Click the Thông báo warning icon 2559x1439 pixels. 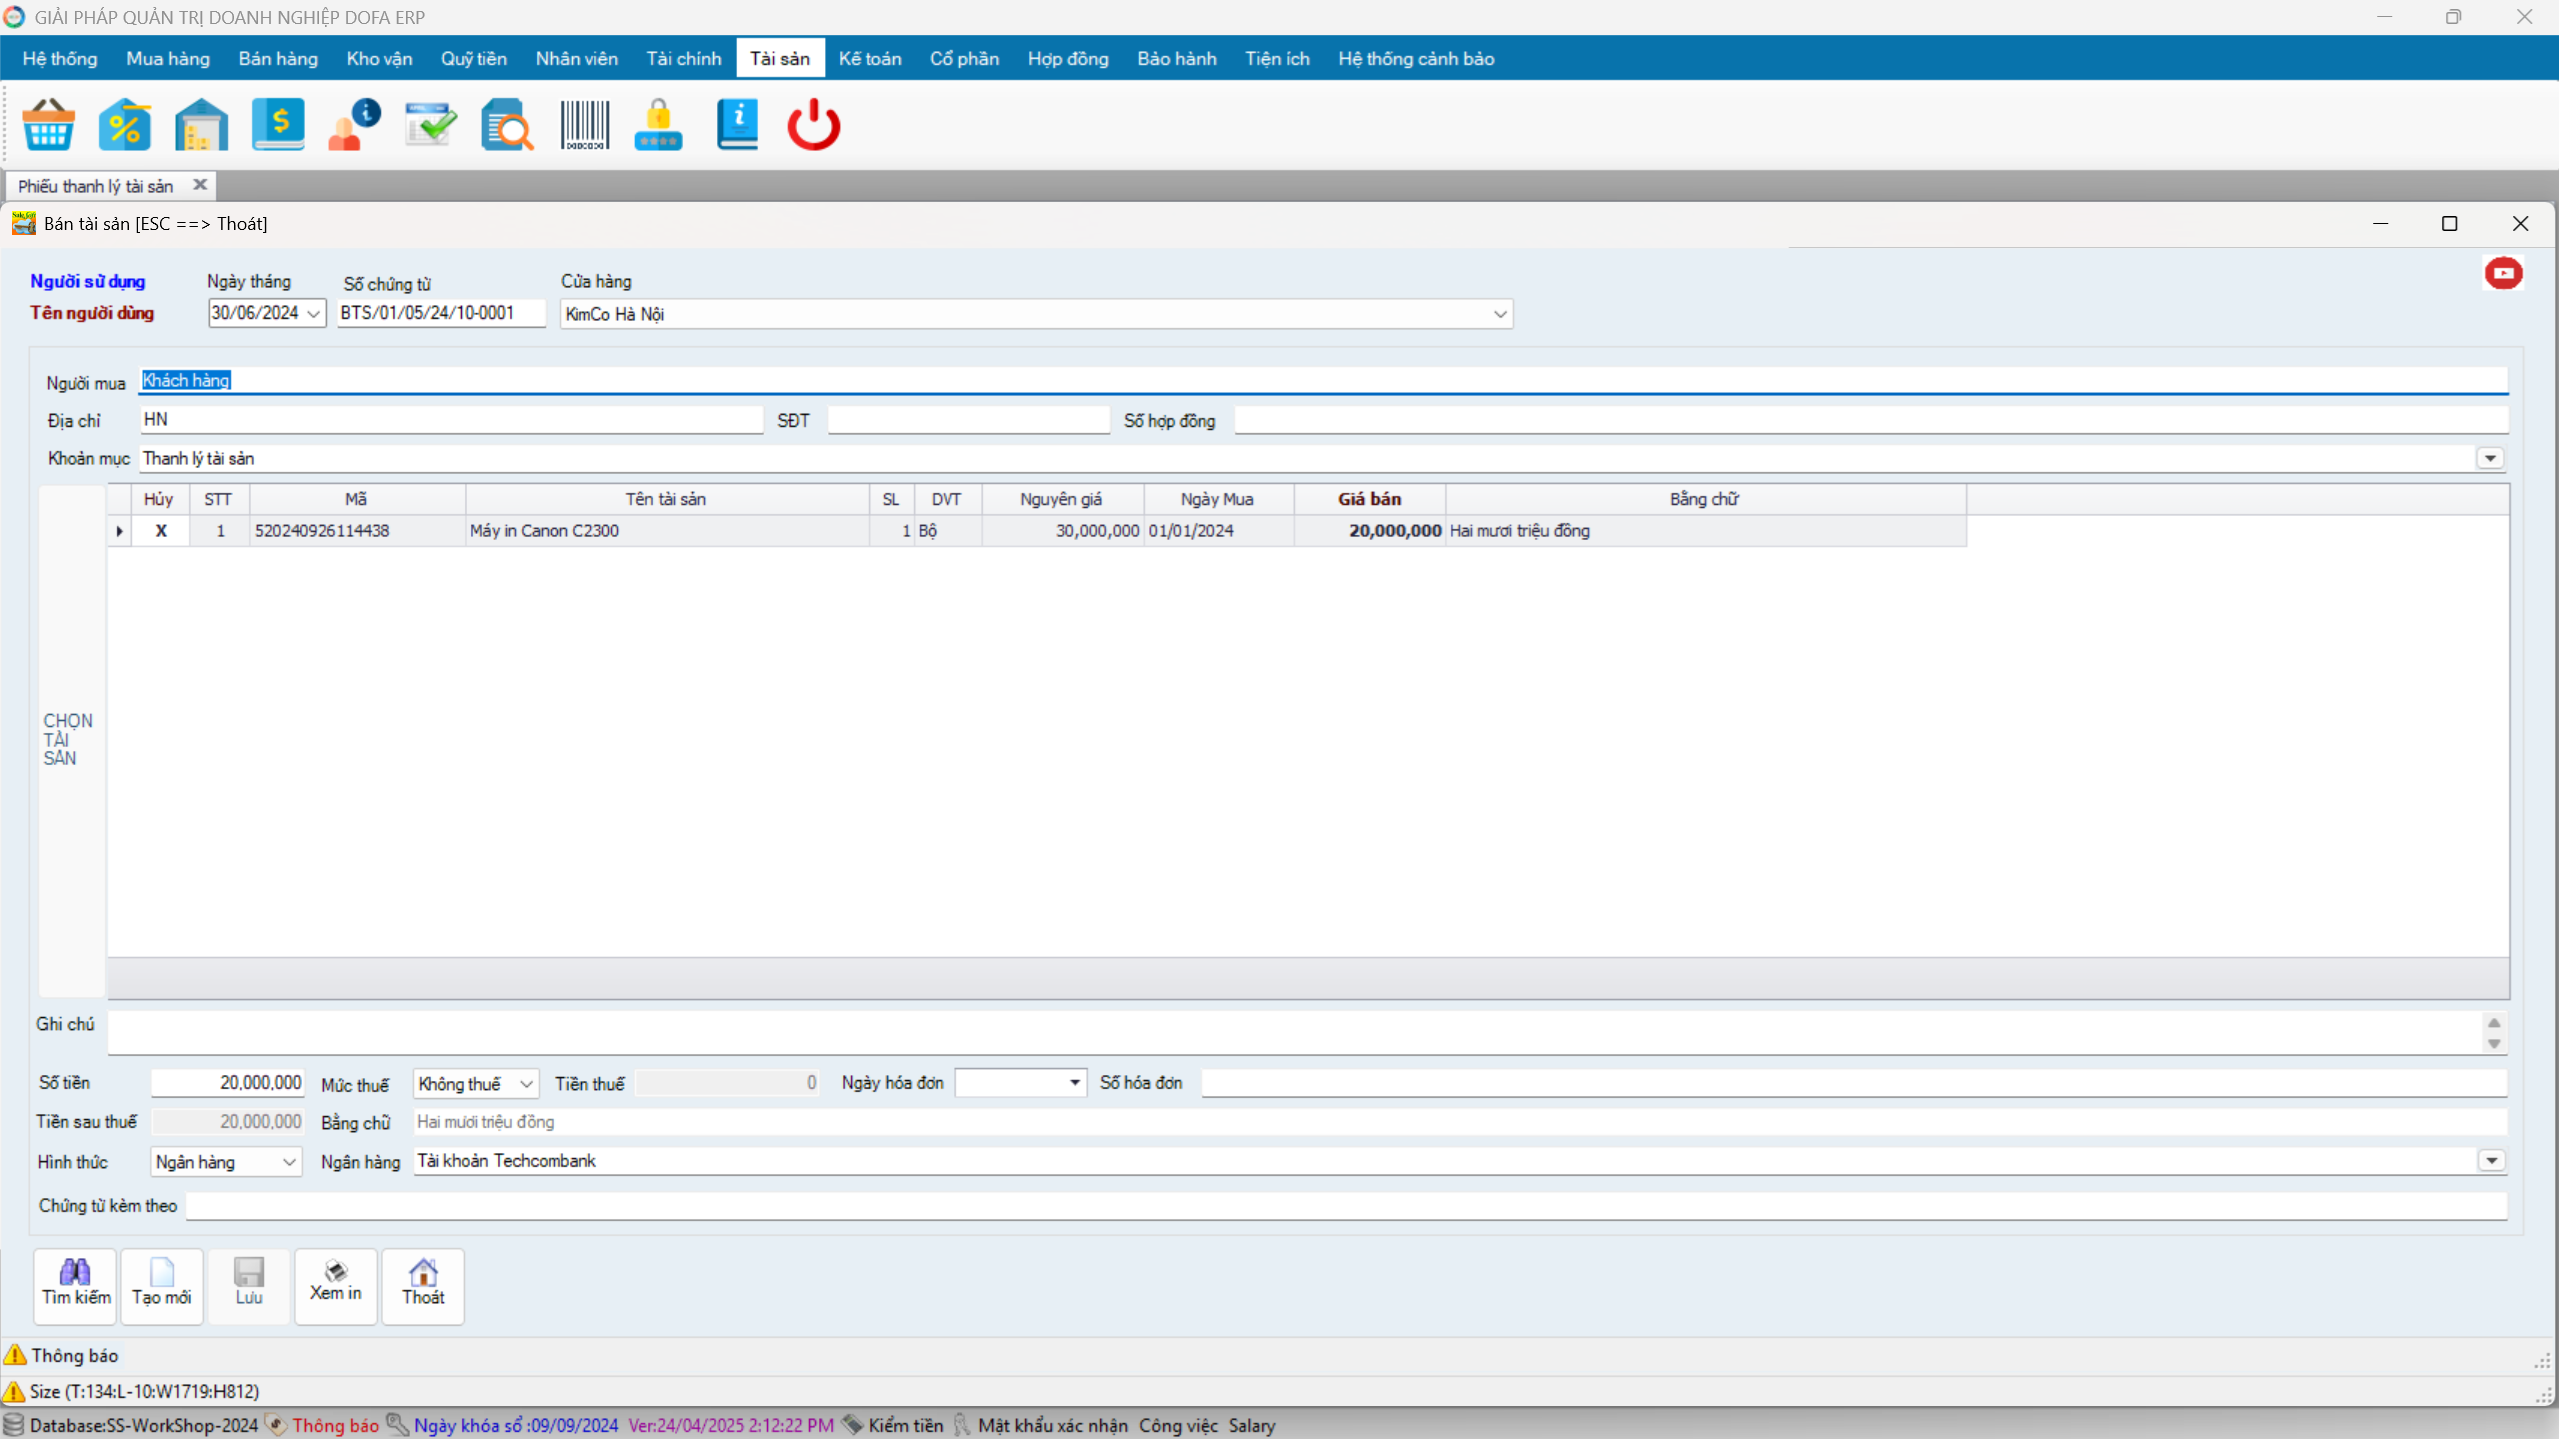click(15, 1355)
